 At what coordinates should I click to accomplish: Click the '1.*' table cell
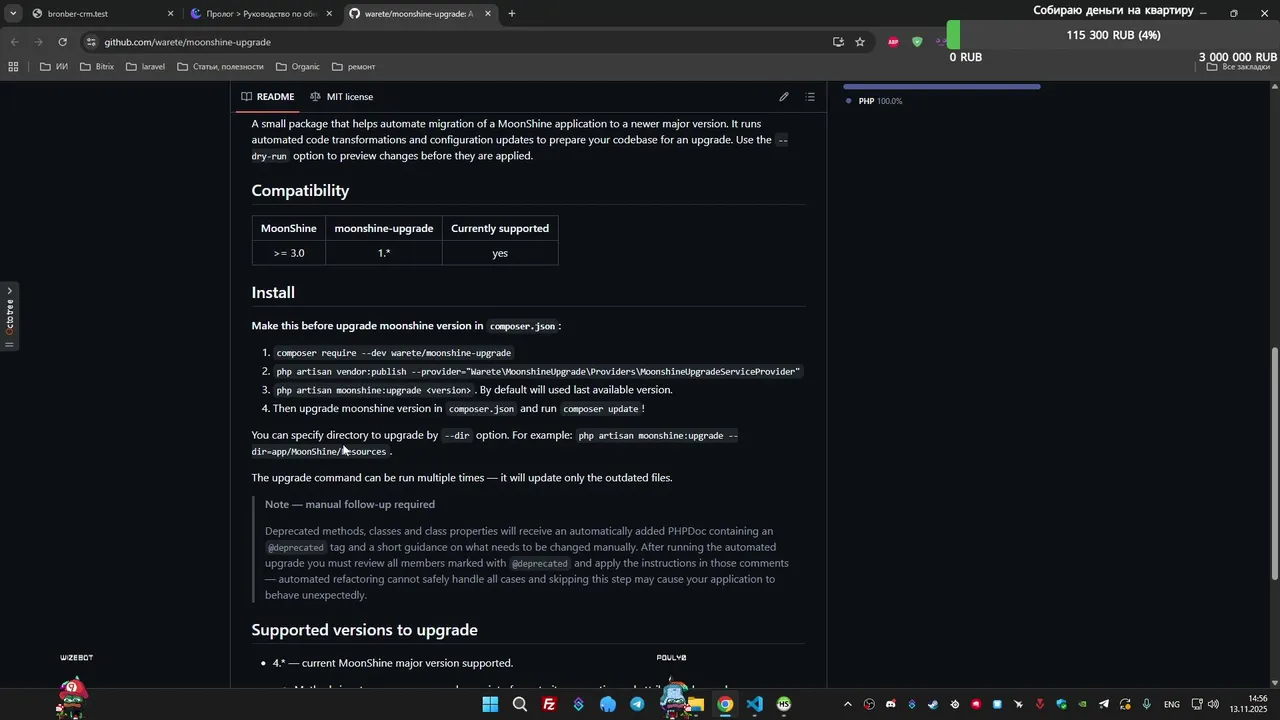pyautogui.click(x=384, y=253)
